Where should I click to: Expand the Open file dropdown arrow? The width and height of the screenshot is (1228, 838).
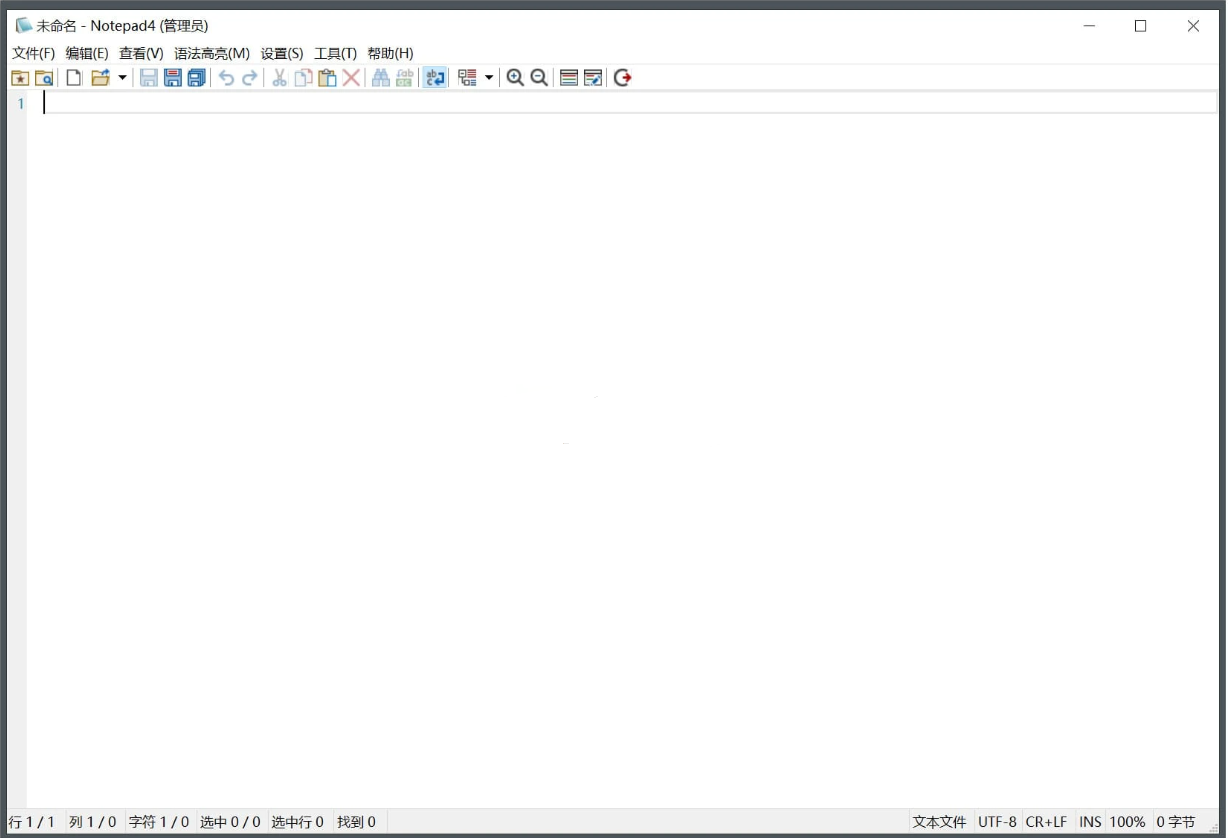(x=121, y=77)
